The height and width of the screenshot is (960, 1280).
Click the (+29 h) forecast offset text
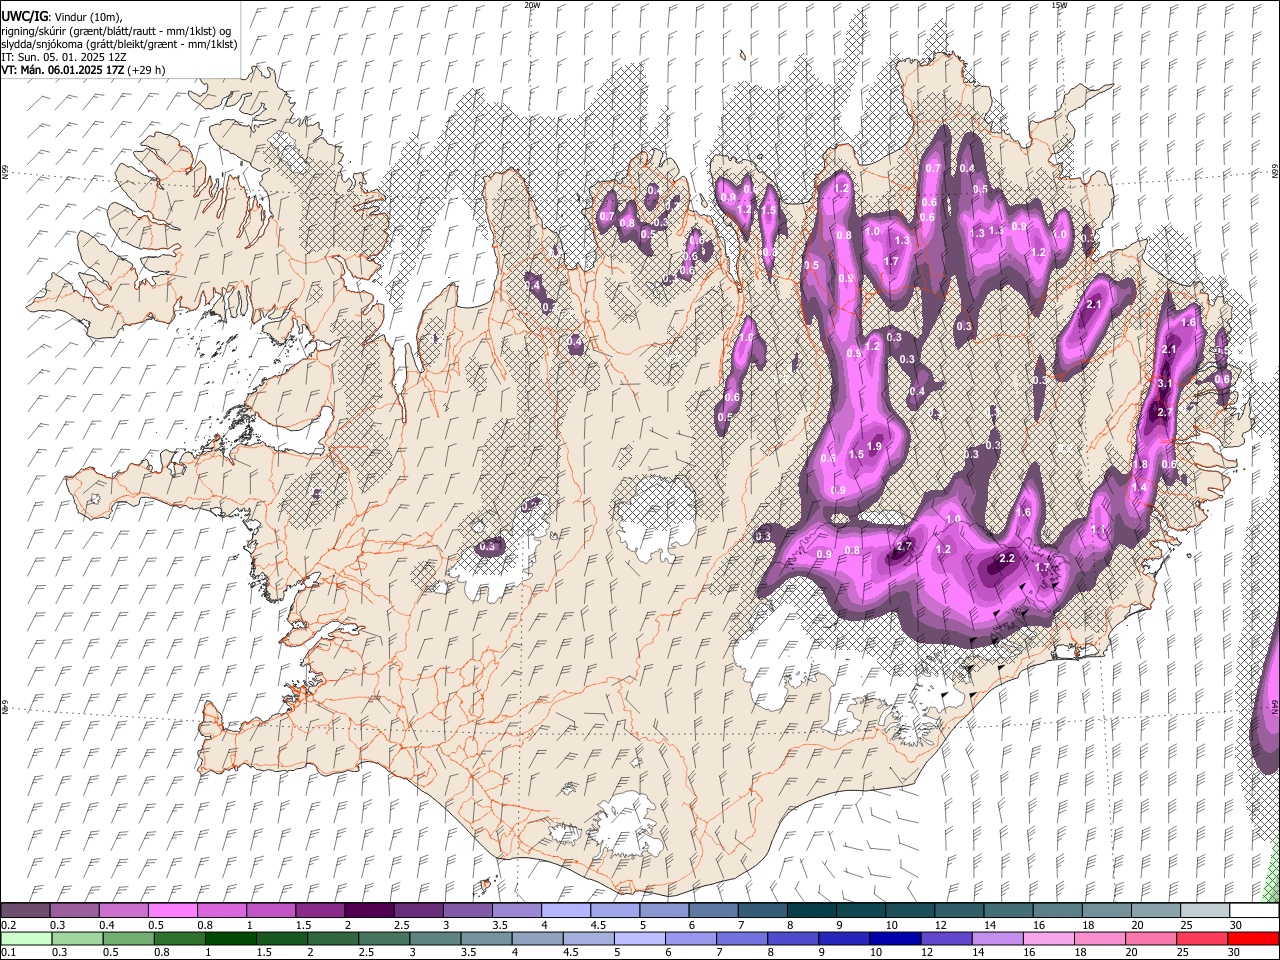pos(147,70)
